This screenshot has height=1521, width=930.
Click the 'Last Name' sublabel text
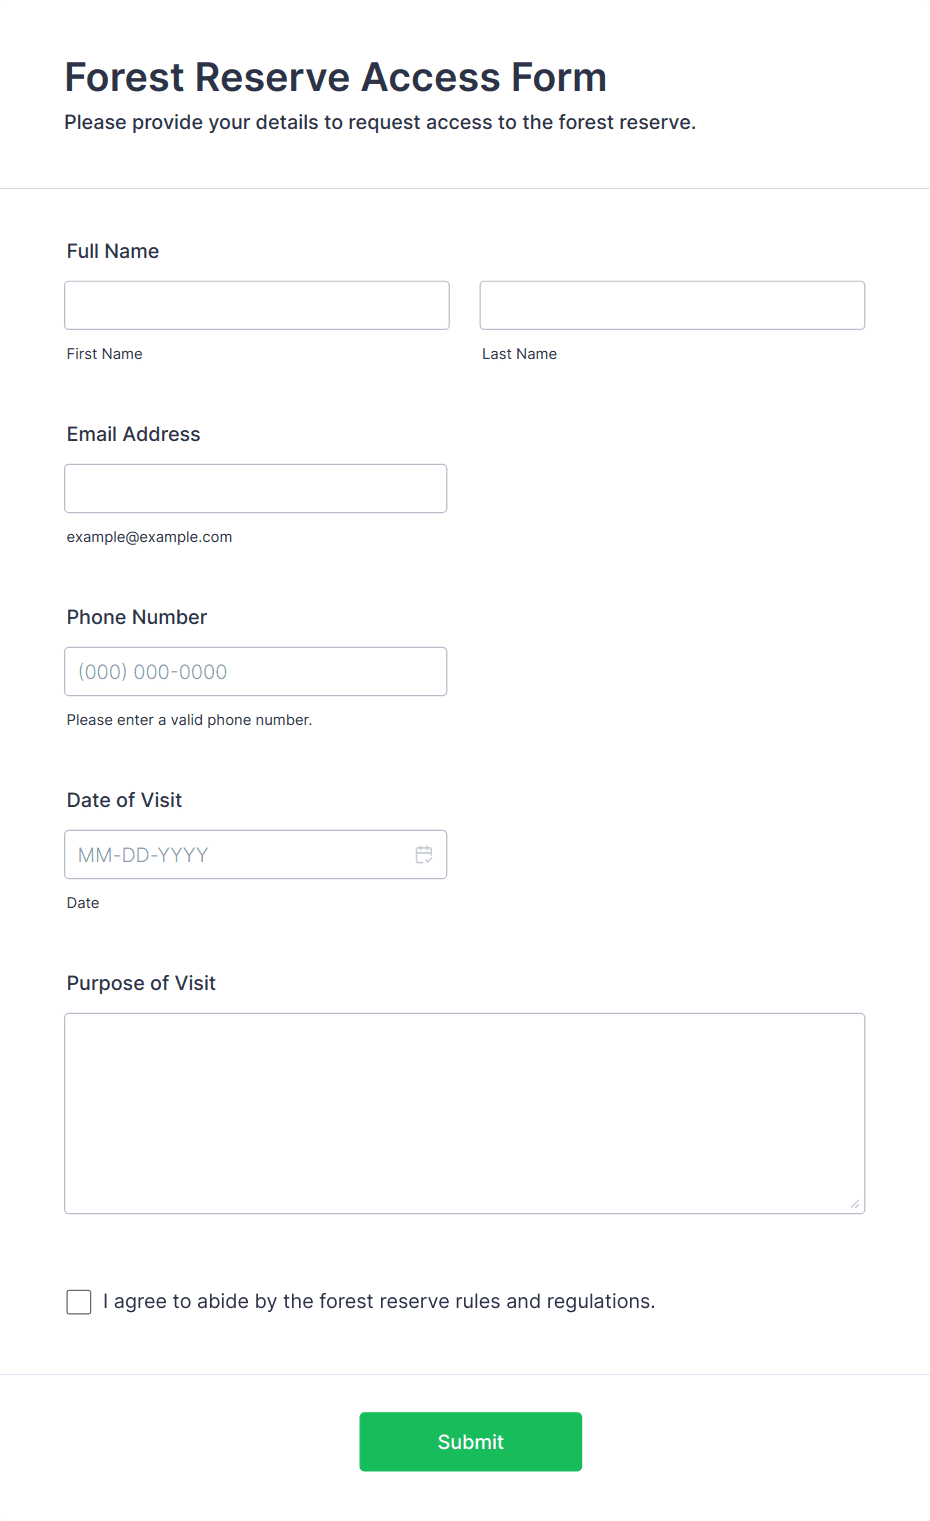coord(520,354)
